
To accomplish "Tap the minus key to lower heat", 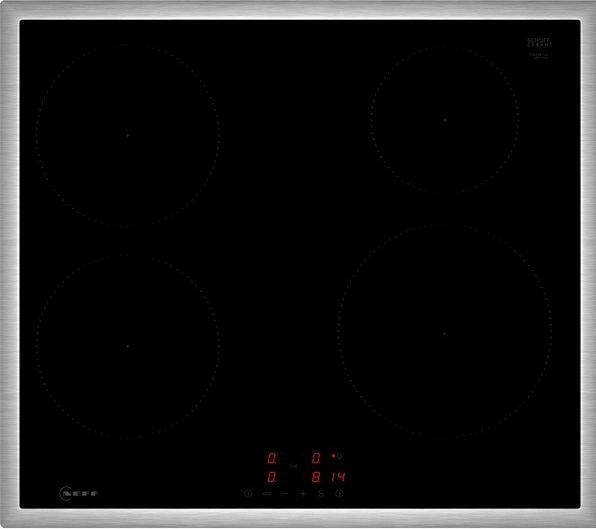I will click(284, 494).
